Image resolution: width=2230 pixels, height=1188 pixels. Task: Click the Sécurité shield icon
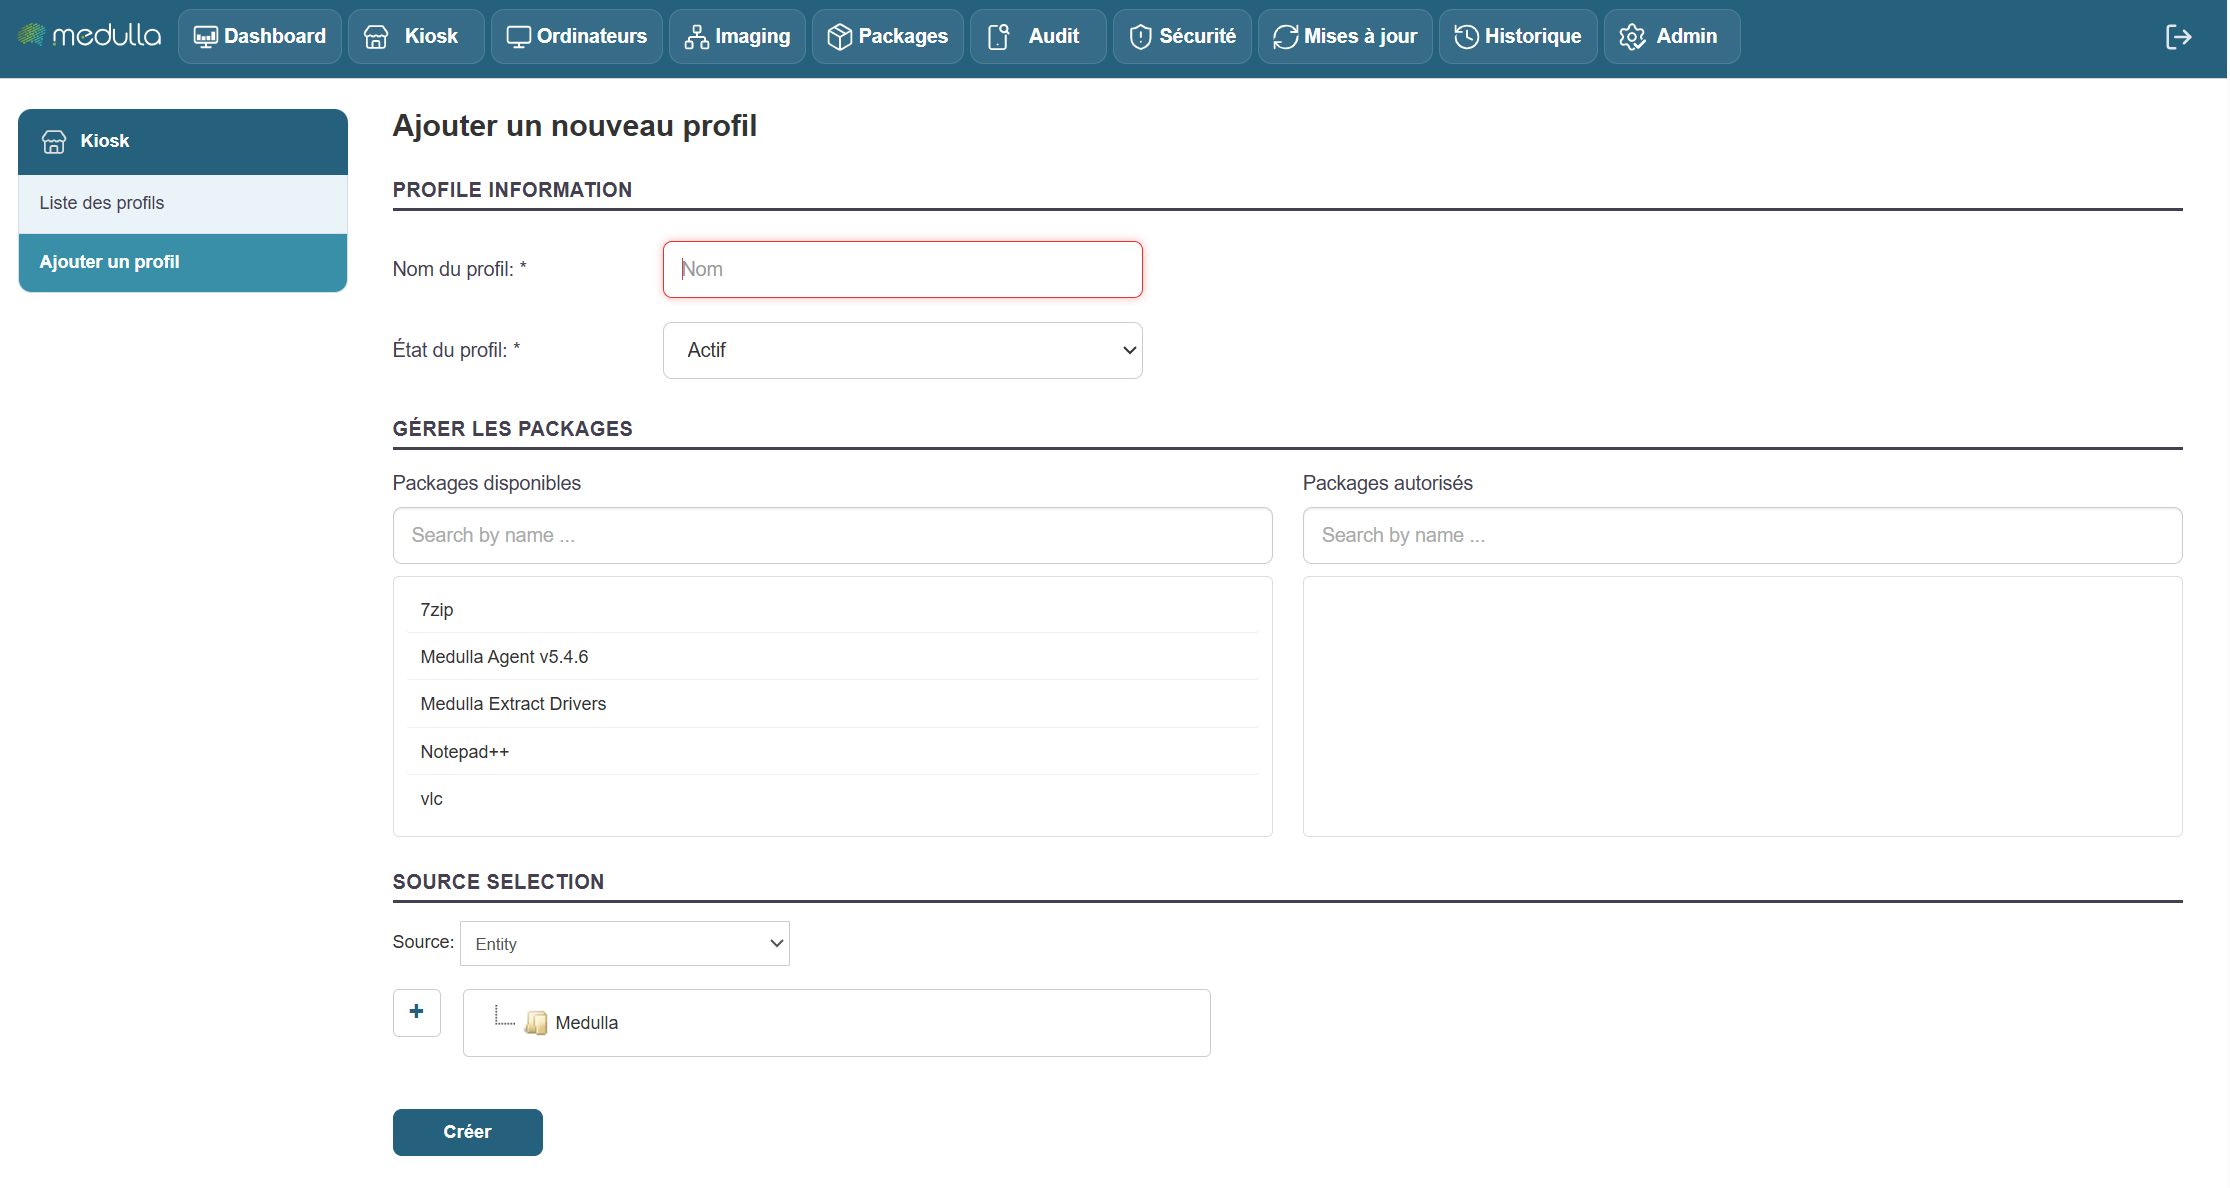pos(1140,37)
